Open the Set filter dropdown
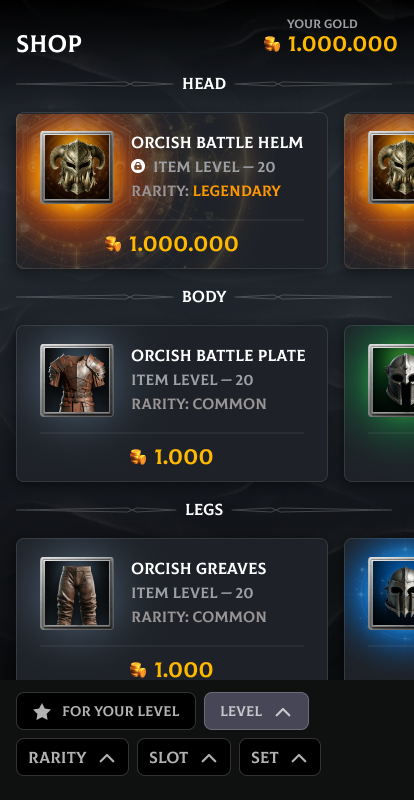Image resolution: width=414 pixels, height=800 pixels. 280,757
